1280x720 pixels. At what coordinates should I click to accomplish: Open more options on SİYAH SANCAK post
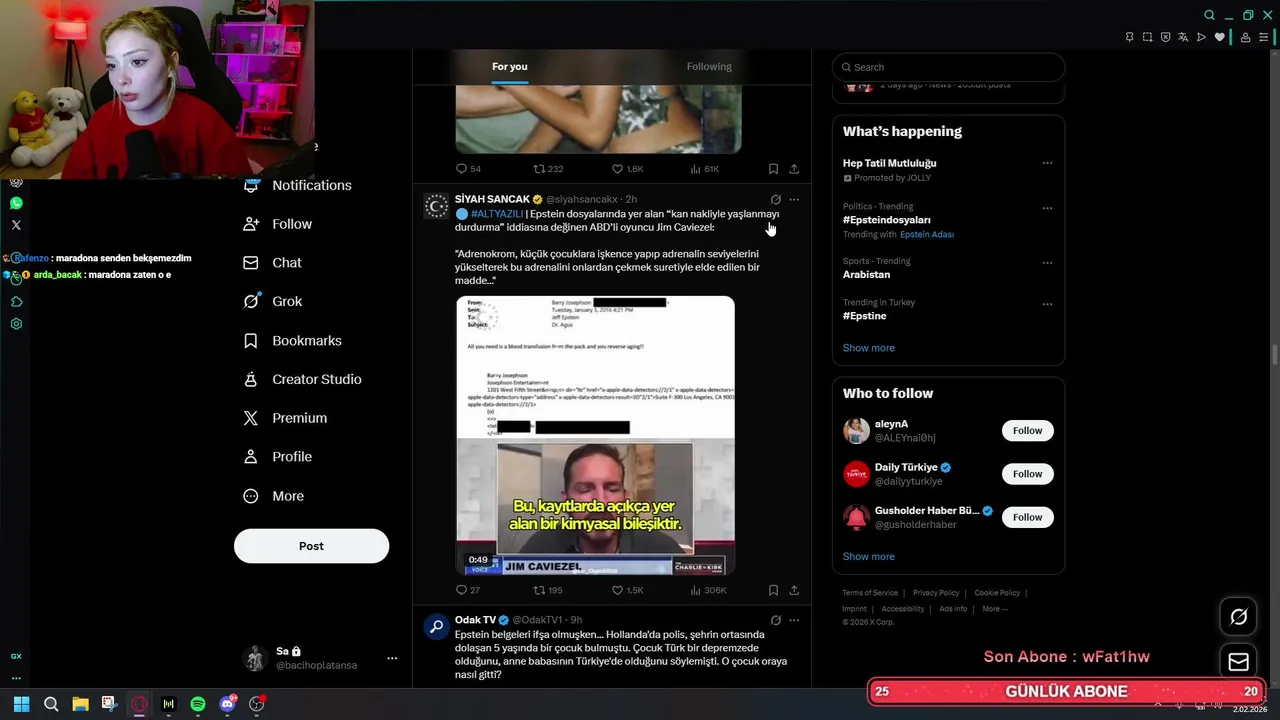point(794,199)
